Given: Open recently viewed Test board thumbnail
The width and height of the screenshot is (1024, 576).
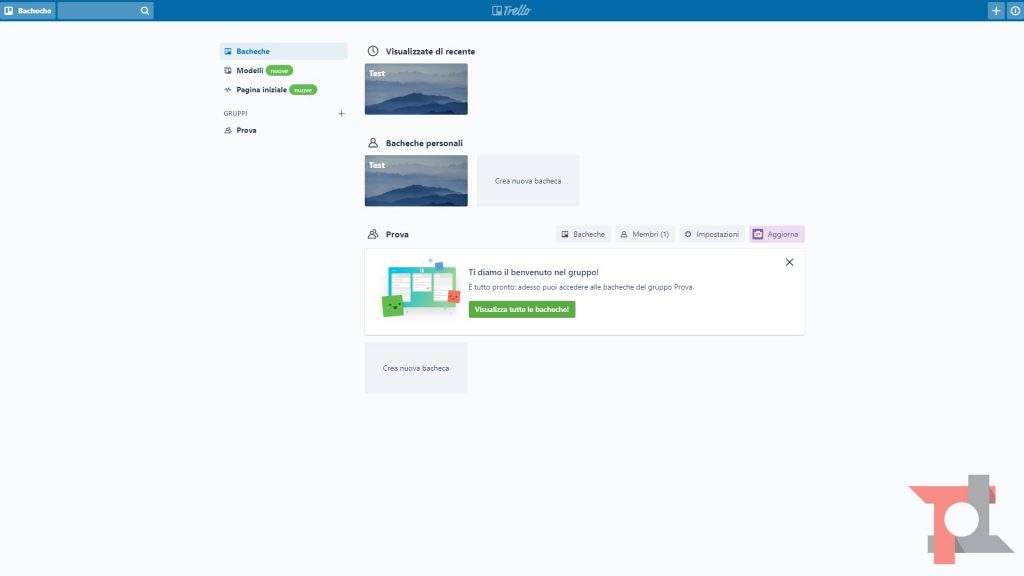Looking at the screenshot, I should (416, 89).
